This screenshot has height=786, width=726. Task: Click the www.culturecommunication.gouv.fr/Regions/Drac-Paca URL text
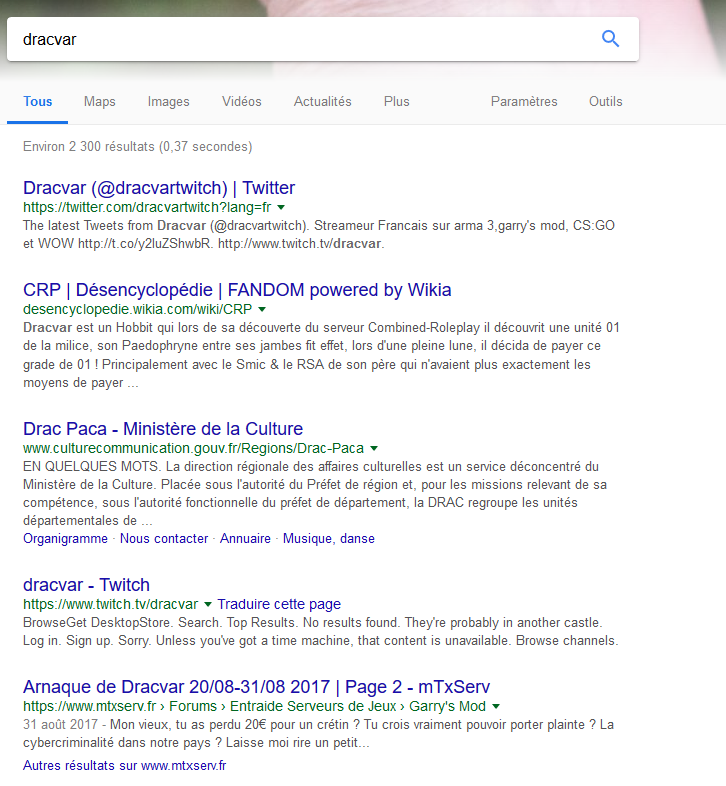tap(194, 448)
